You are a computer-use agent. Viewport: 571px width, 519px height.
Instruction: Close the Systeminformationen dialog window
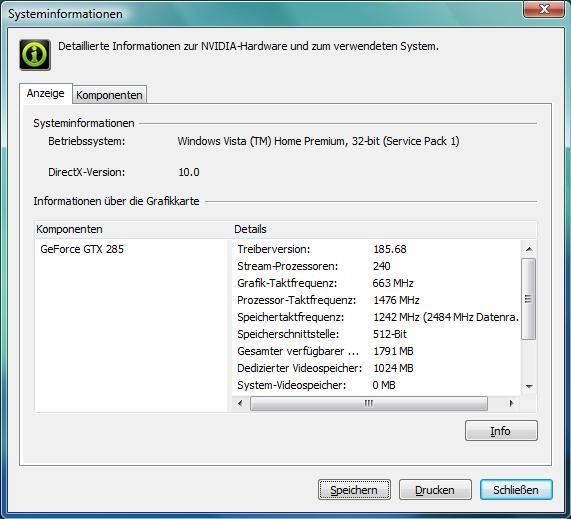click(543, 9)
